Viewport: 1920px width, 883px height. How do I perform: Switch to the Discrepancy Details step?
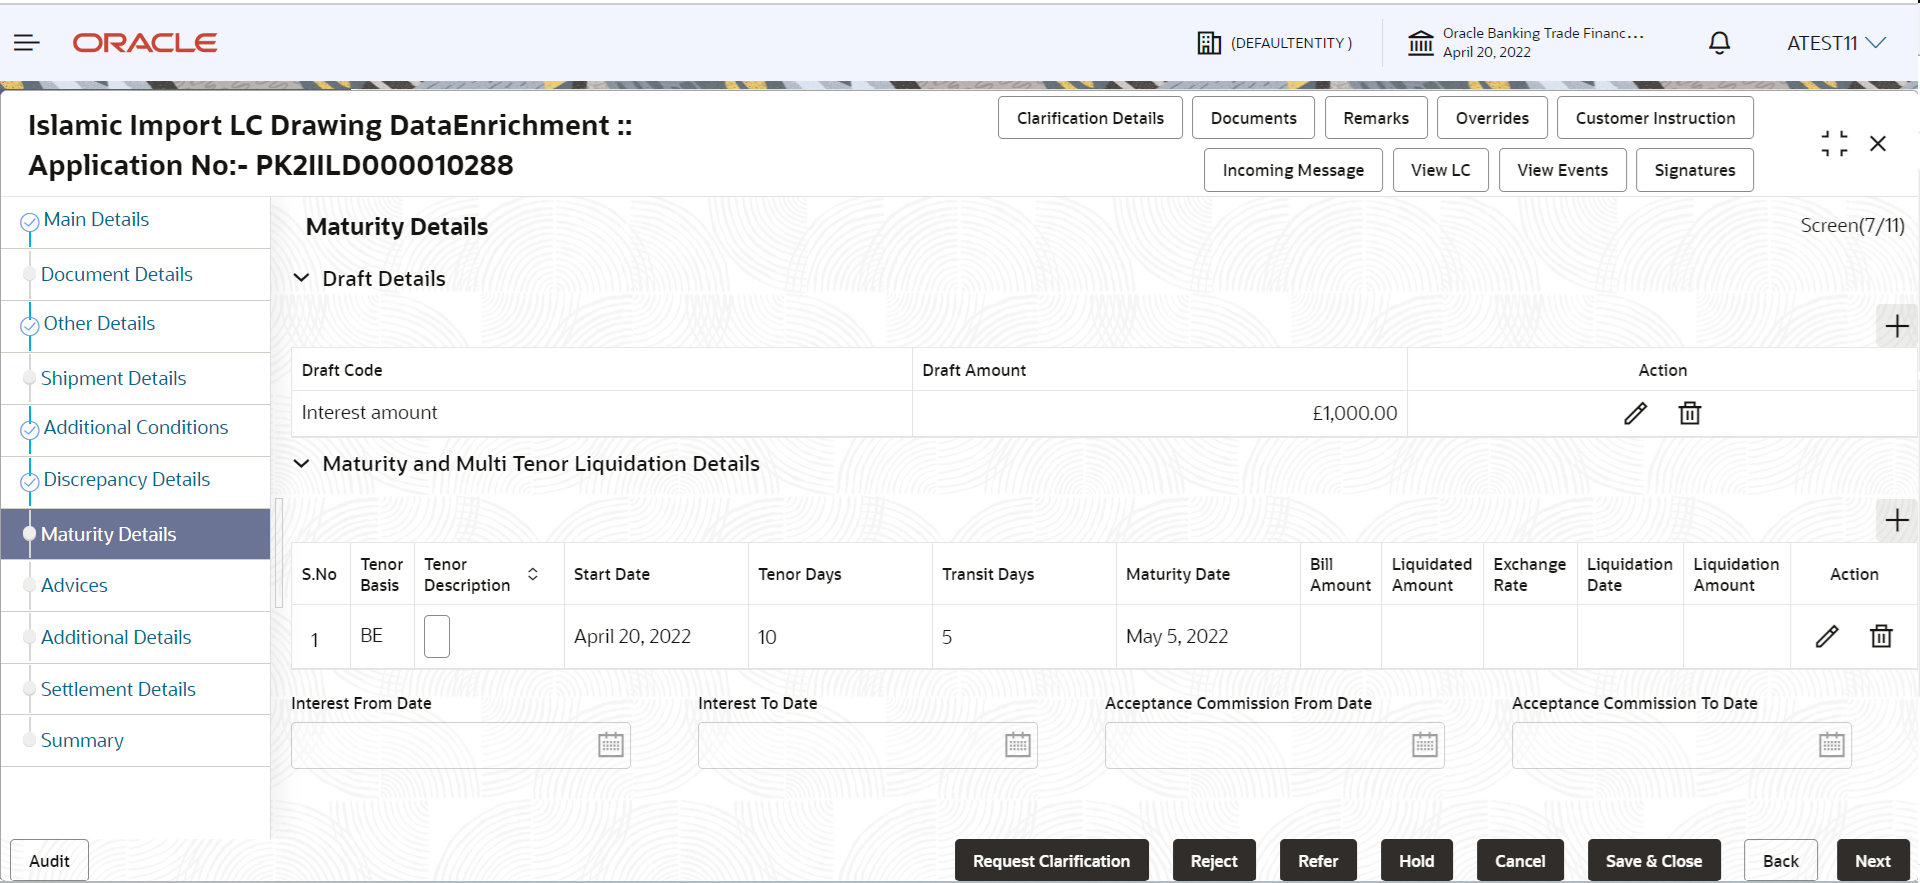tap(126, 479)
